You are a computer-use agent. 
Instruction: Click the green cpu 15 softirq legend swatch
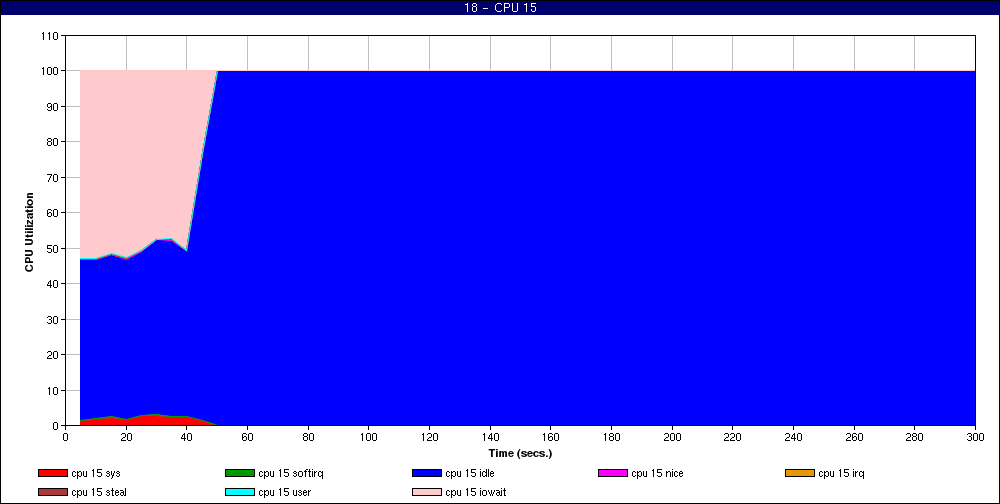click(x=240, y=473)
